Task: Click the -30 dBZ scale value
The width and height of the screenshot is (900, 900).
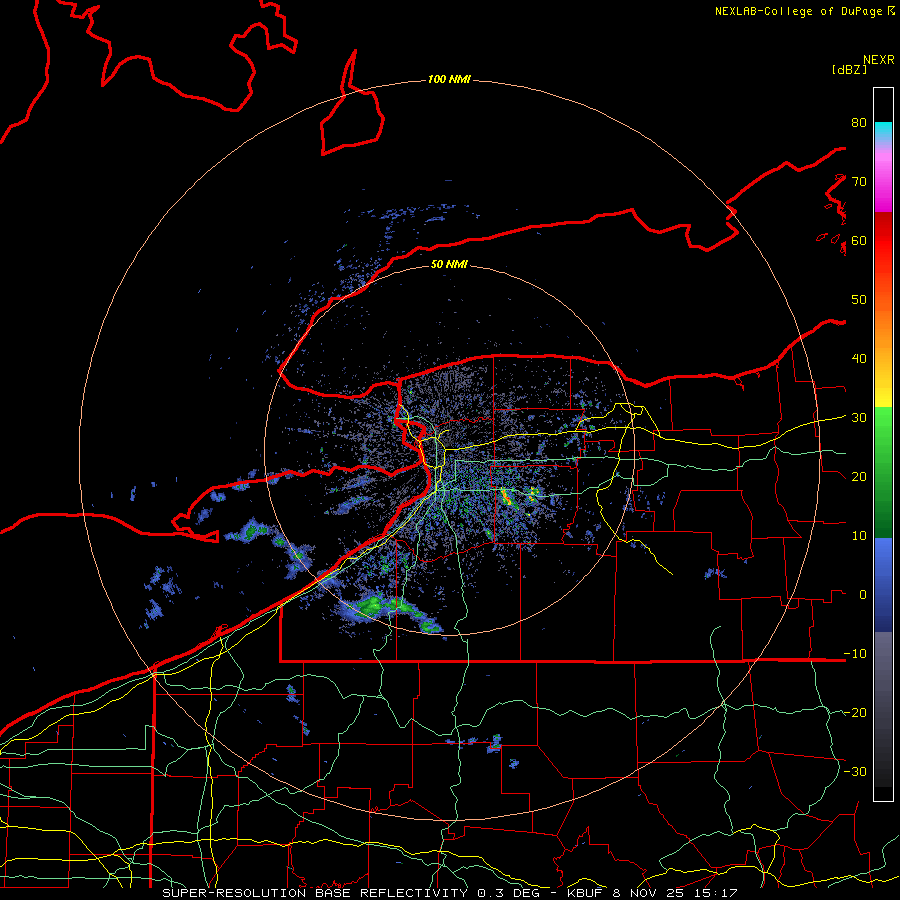Action: (855, 772)
